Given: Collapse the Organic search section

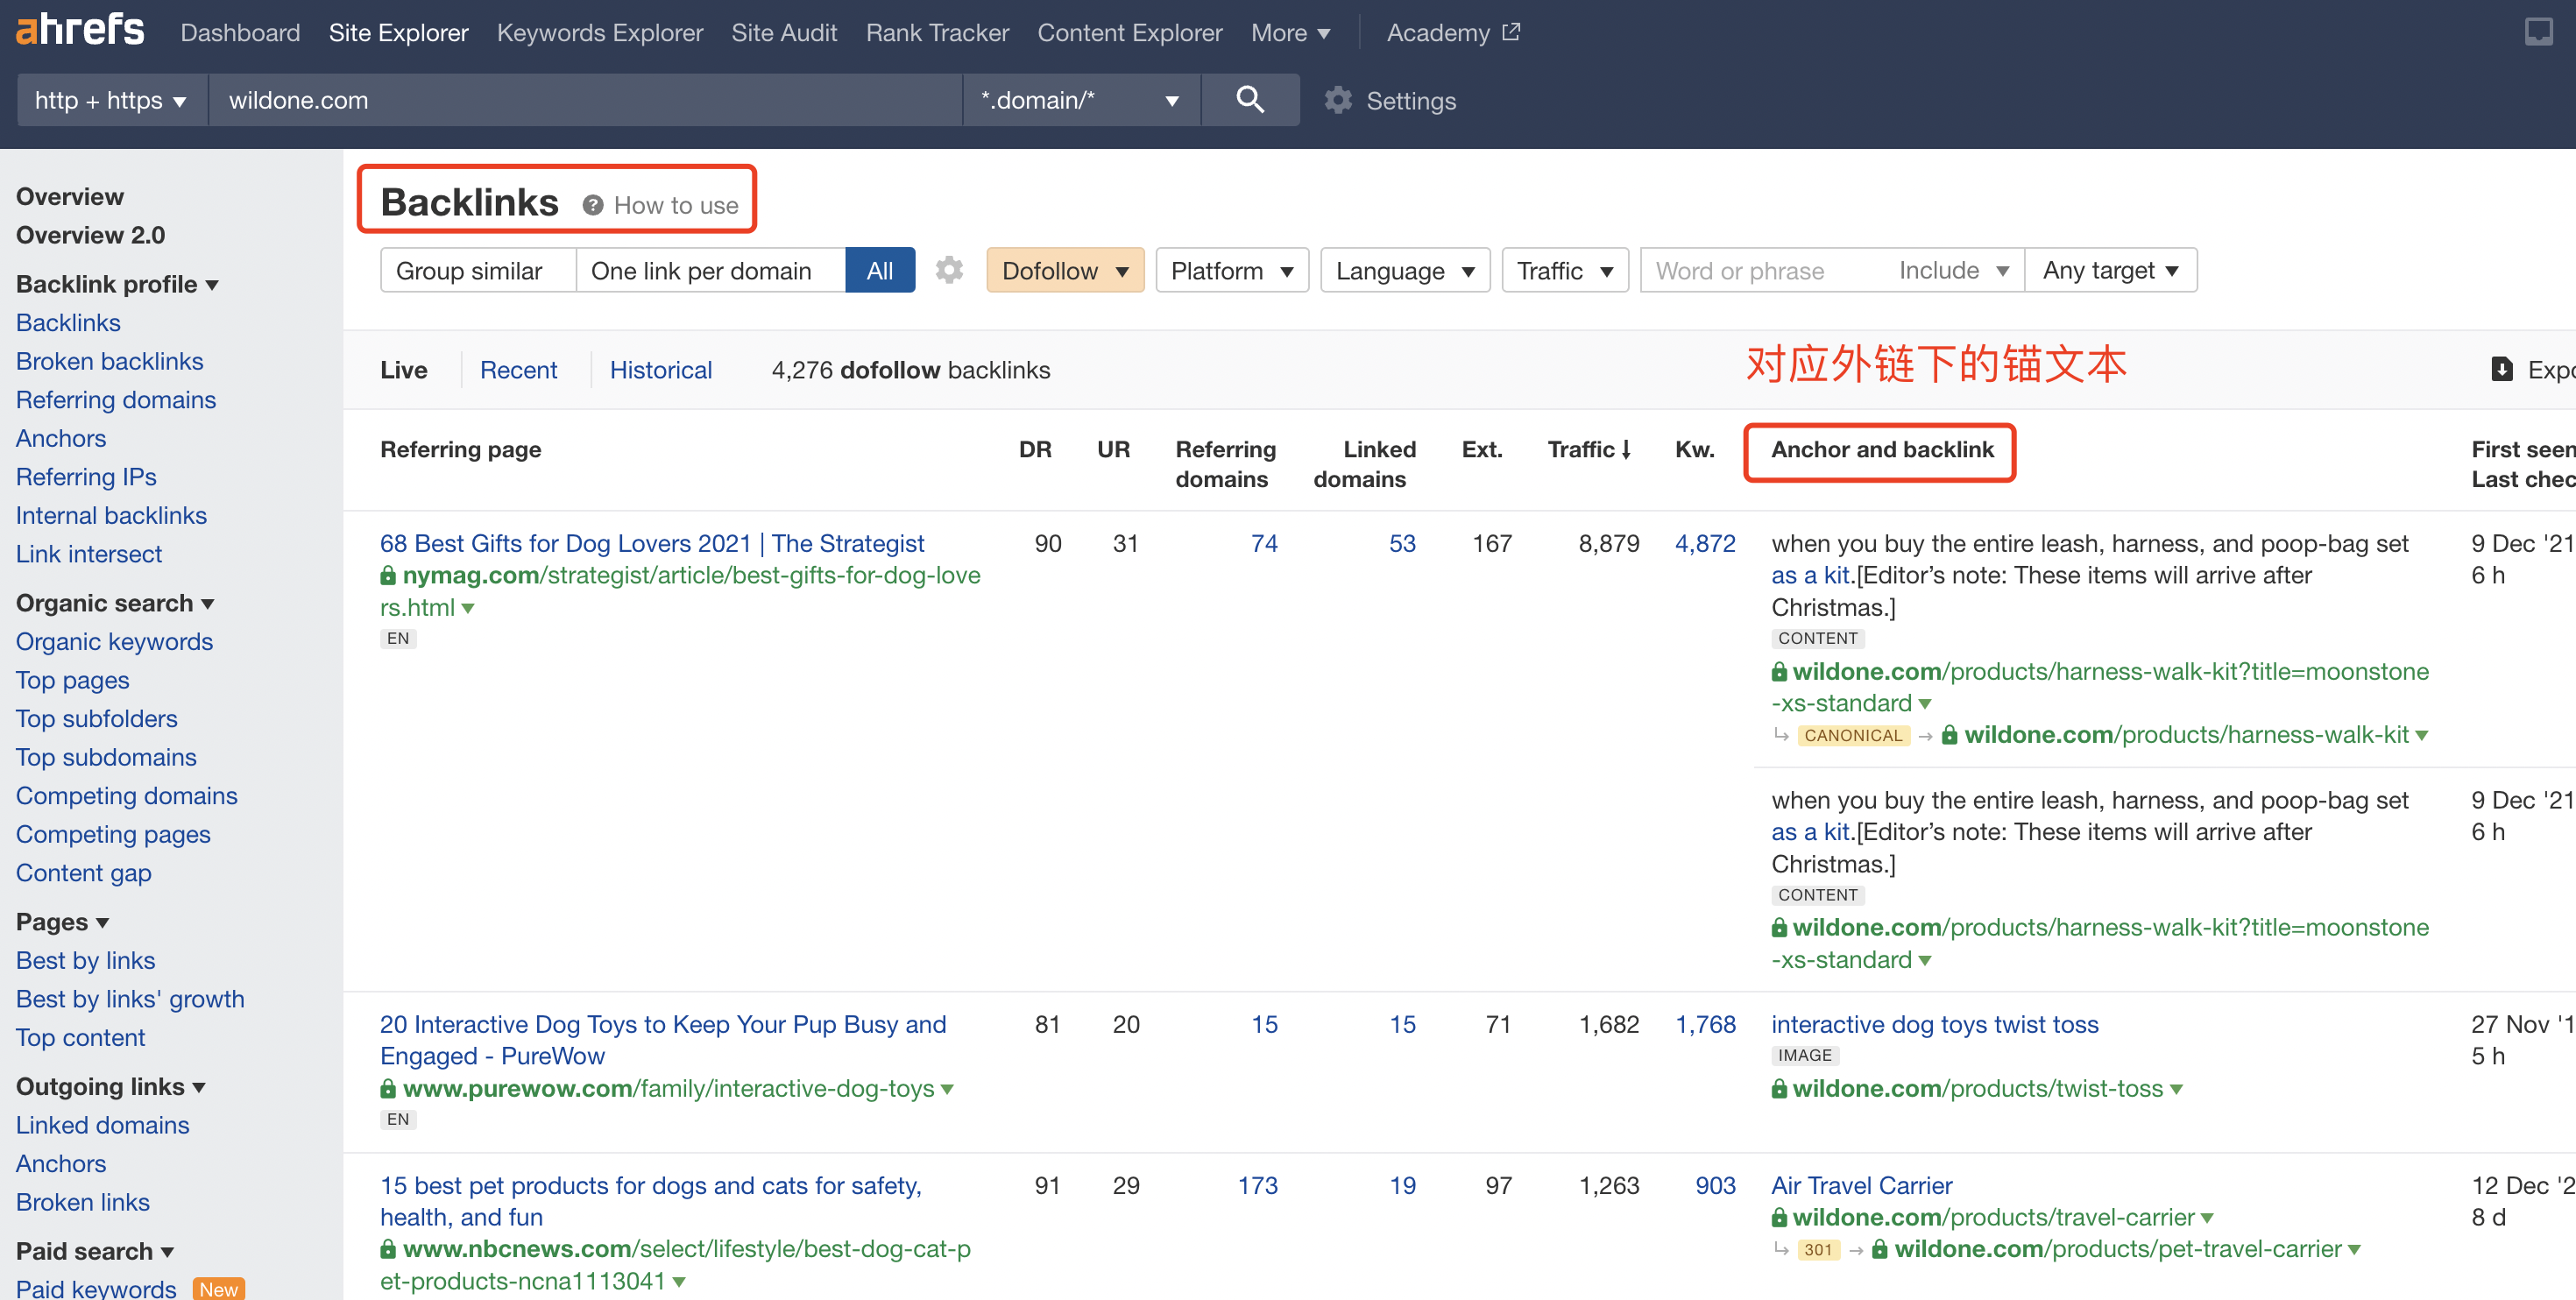Looking at the screenshot, I should point(115,603).
